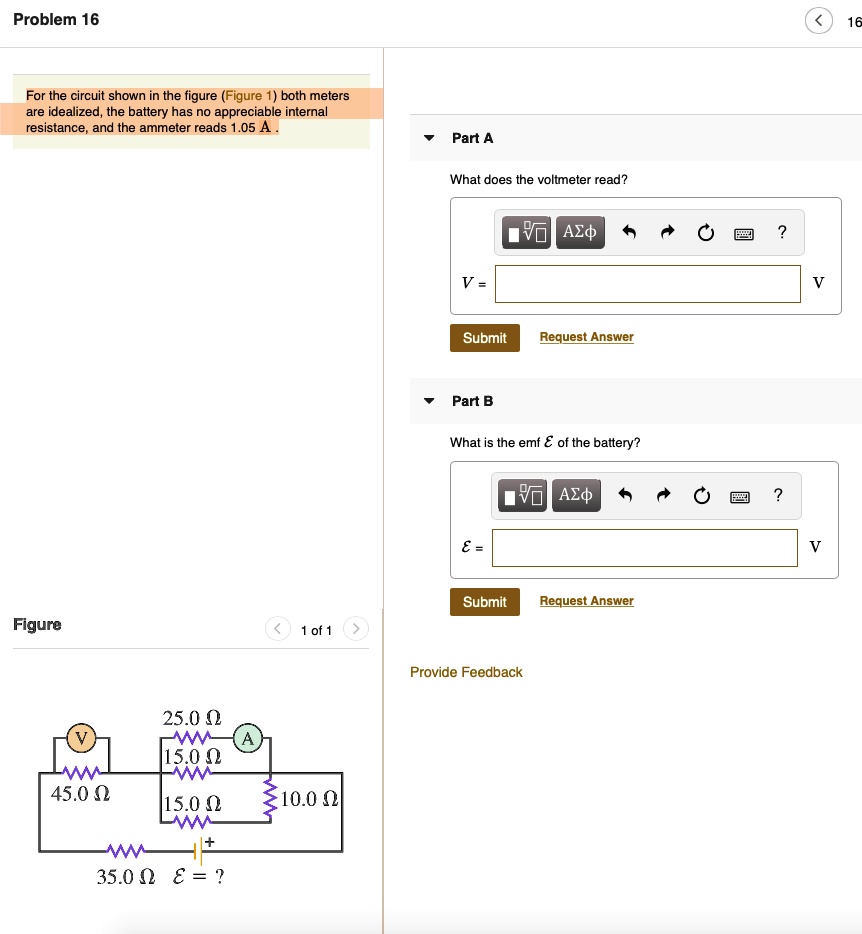862x934 pixels.
Task: Collapse the Part B section
Action: click(x=428, y=400)
